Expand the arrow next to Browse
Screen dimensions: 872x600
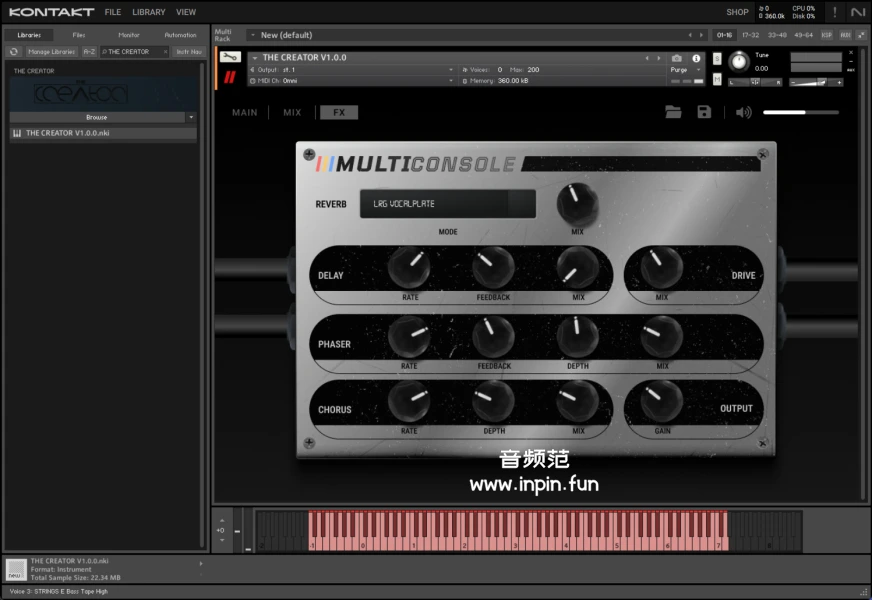pos(191,117)
